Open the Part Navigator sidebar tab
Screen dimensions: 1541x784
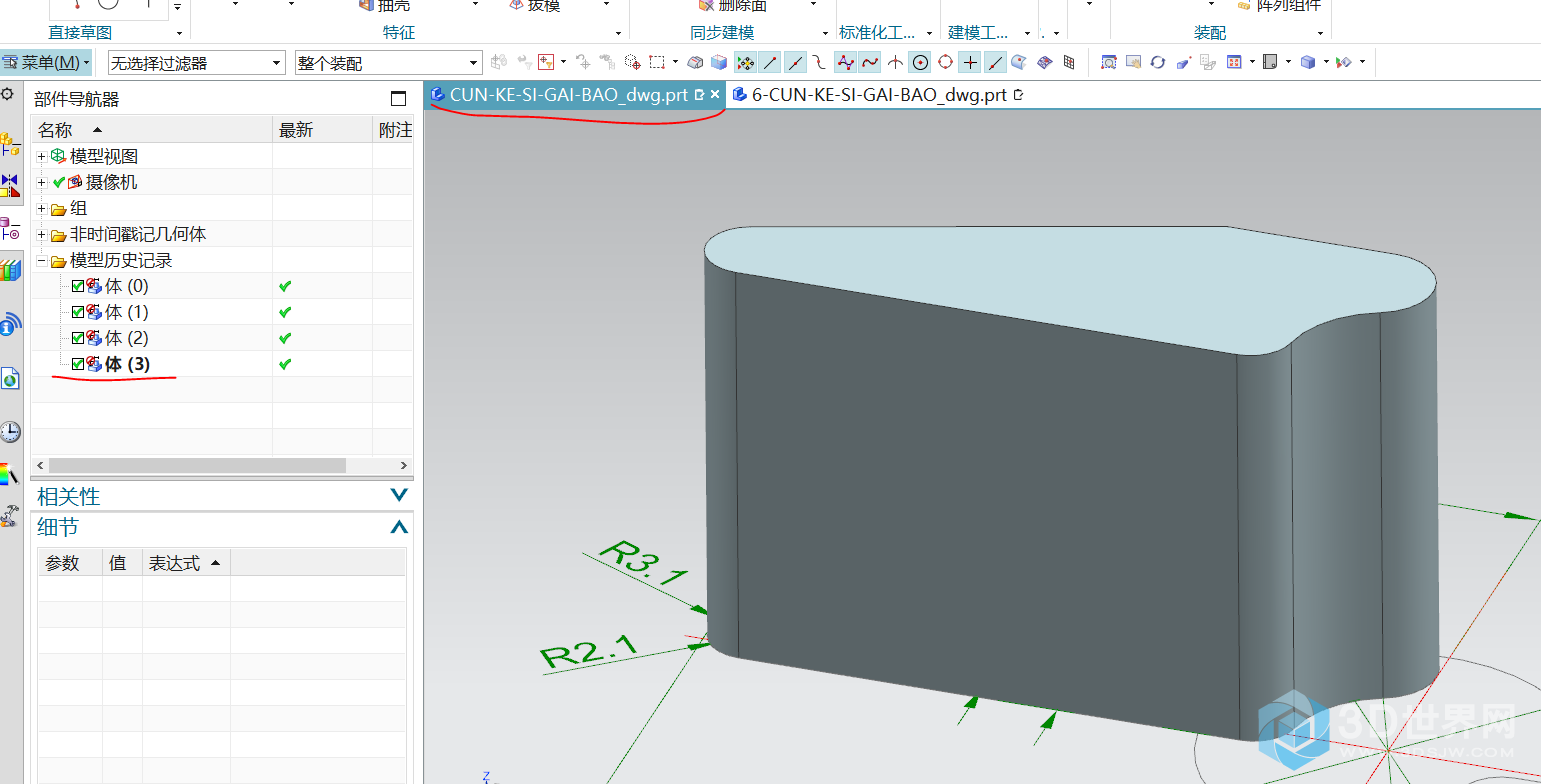pyautogui.click(x=10, y=228)
